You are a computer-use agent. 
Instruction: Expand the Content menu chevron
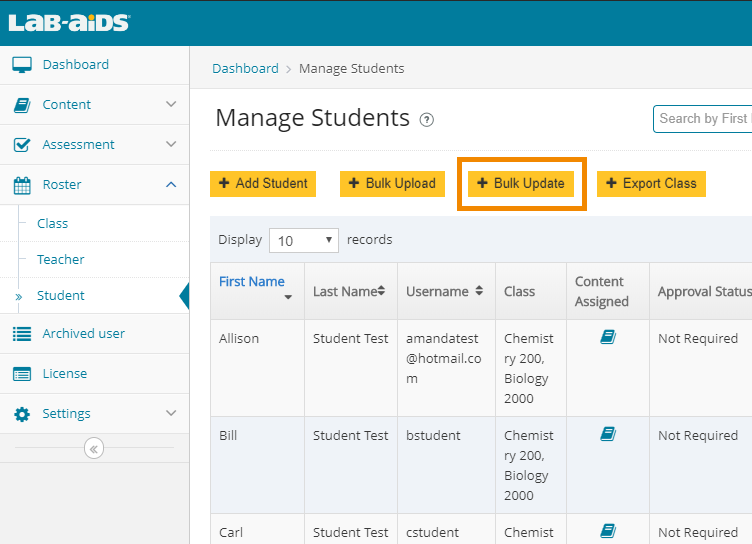pyautogui.click(x=171, y=105)
